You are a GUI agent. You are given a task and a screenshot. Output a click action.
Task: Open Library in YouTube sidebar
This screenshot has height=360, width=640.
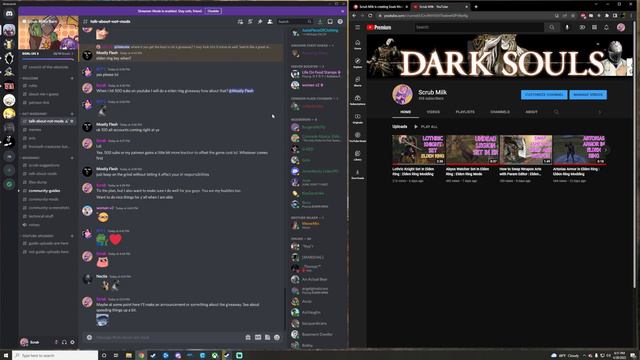358,156
